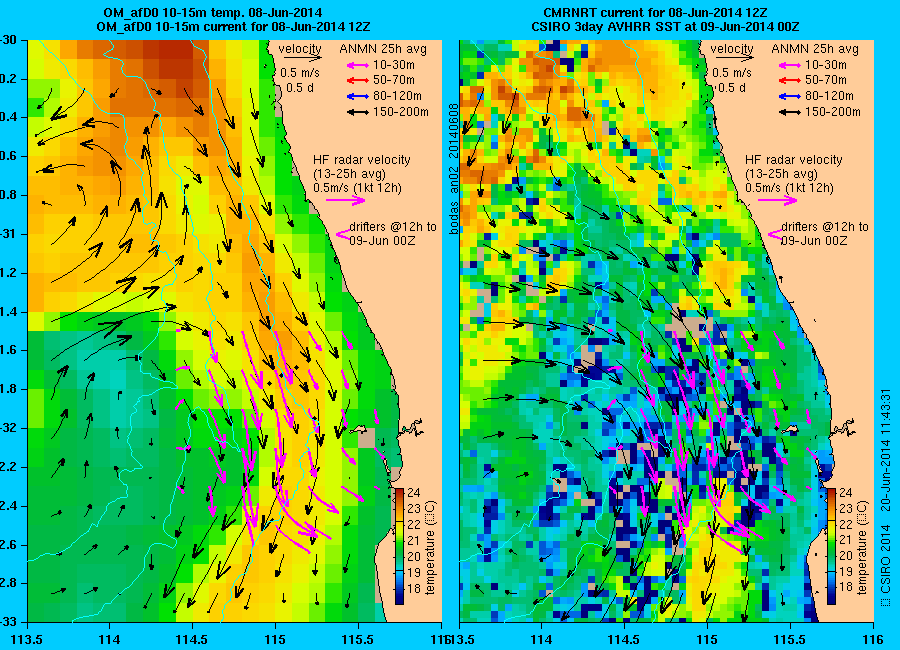Click blue 80-120m legend arrow in left panel
Screen dimensions: 900x650
pyautogui.click(x=358, y=96)
